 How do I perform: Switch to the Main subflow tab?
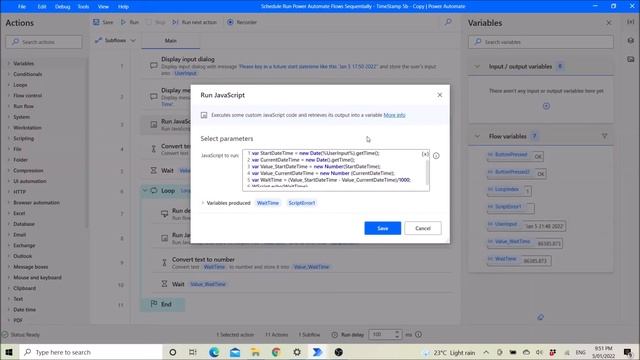click(171, 40)
